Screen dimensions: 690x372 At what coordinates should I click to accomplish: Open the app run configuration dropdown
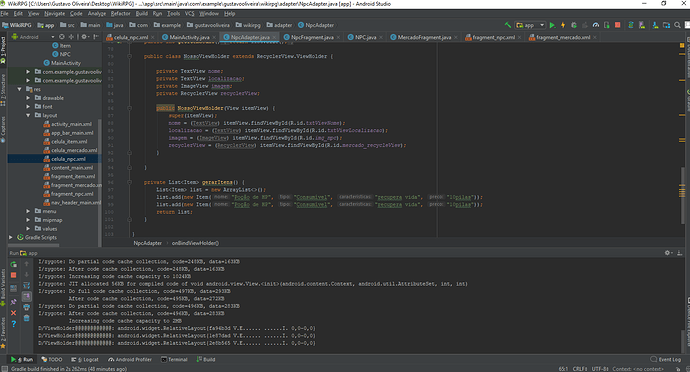click(x=530, y=25)
